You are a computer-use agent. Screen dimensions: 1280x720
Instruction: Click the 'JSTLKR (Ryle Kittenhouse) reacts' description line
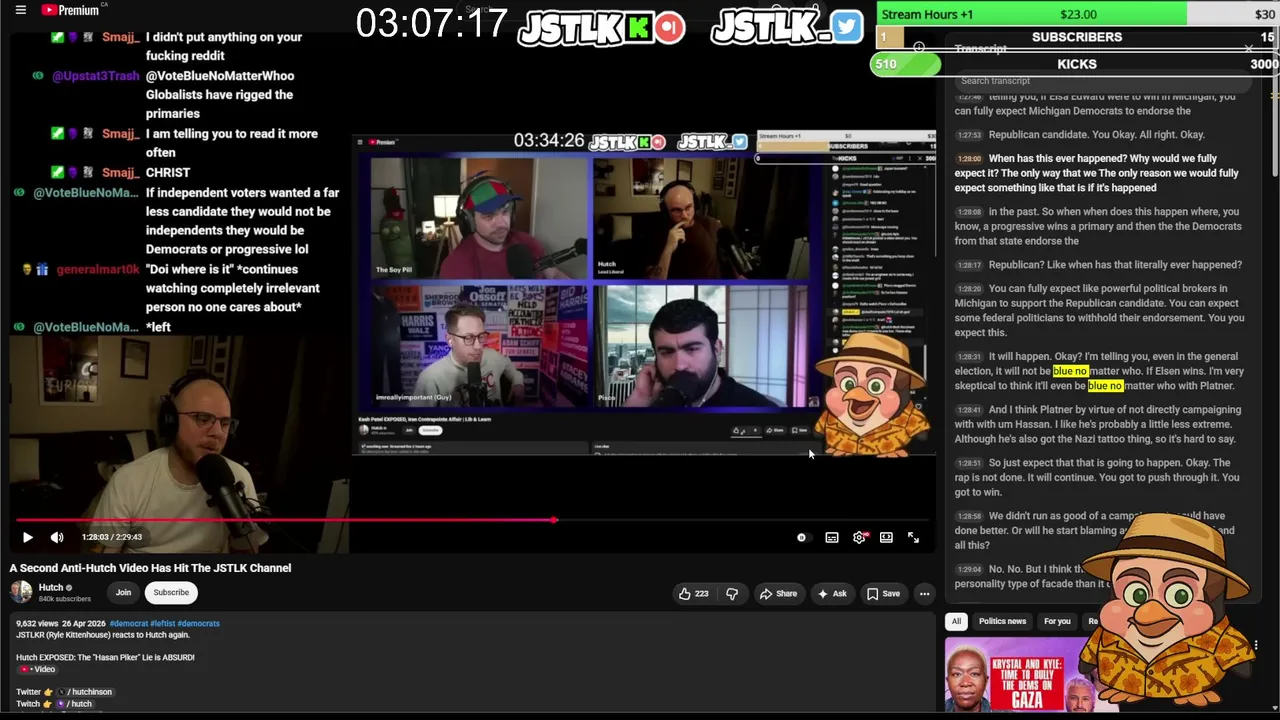tap(103, 635)
